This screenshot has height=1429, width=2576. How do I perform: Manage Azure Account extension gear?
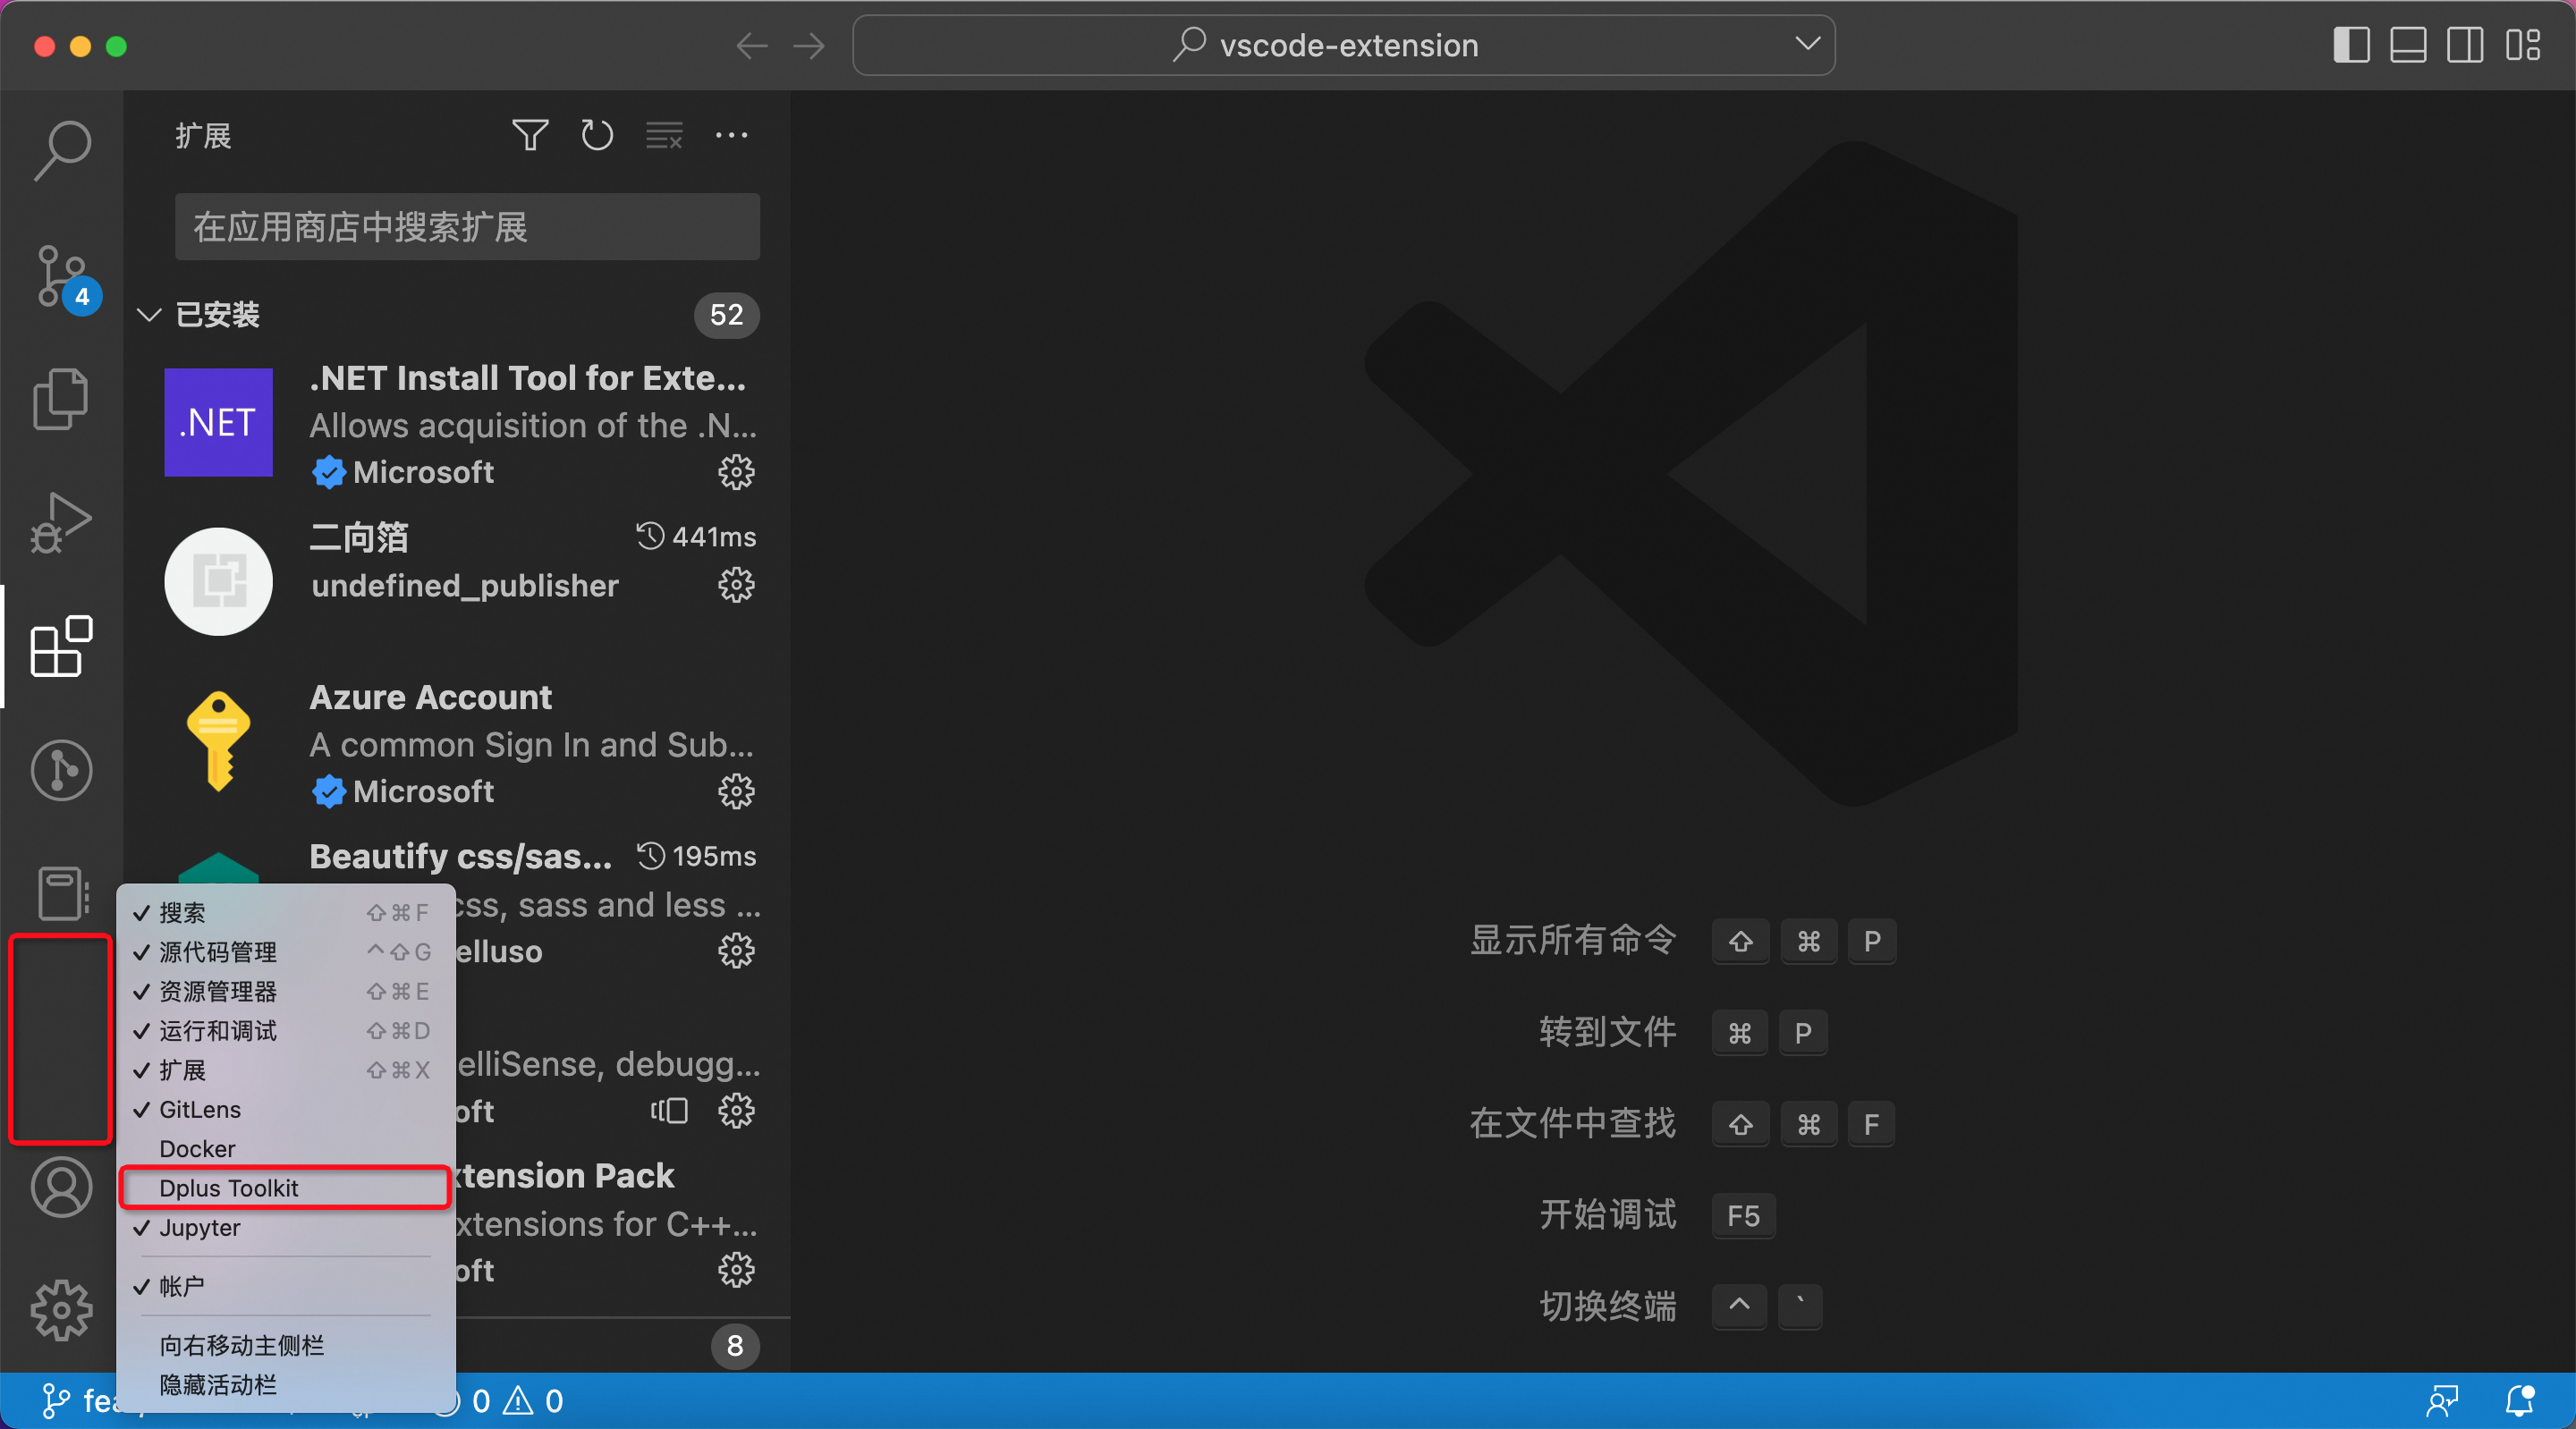click(x=736, y=791)
